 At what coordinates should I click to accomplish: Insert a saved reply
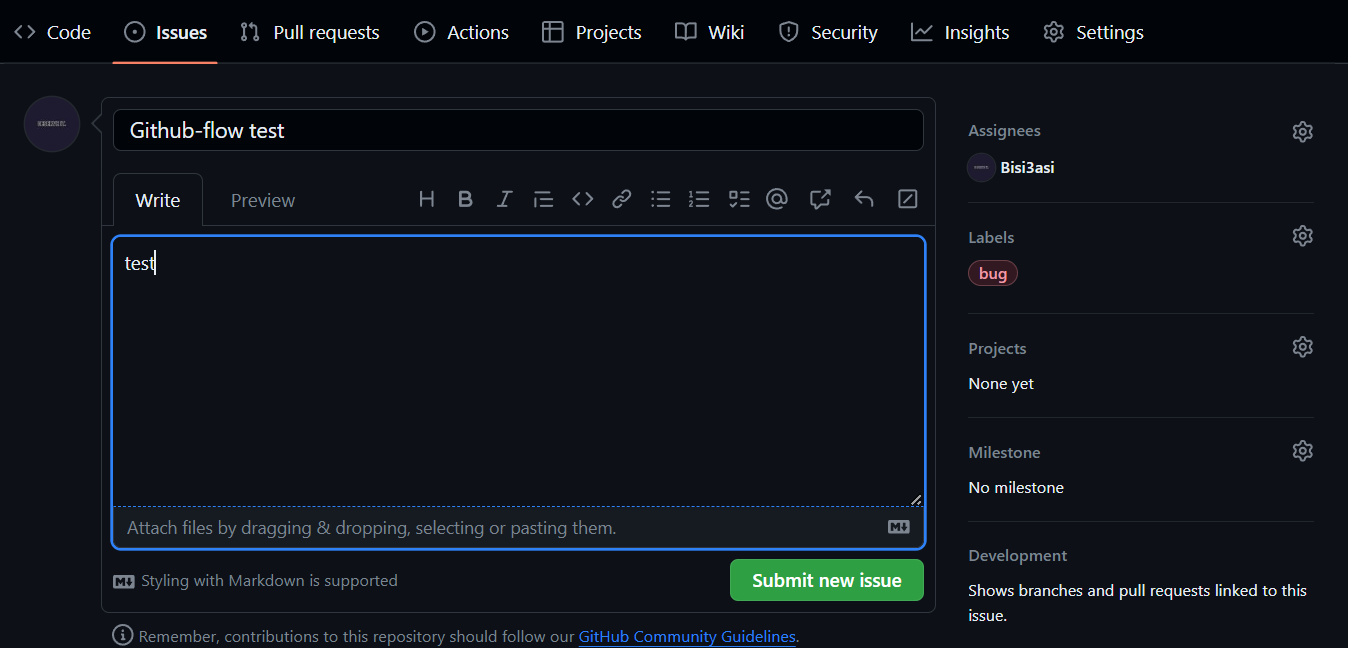point(864,199)
